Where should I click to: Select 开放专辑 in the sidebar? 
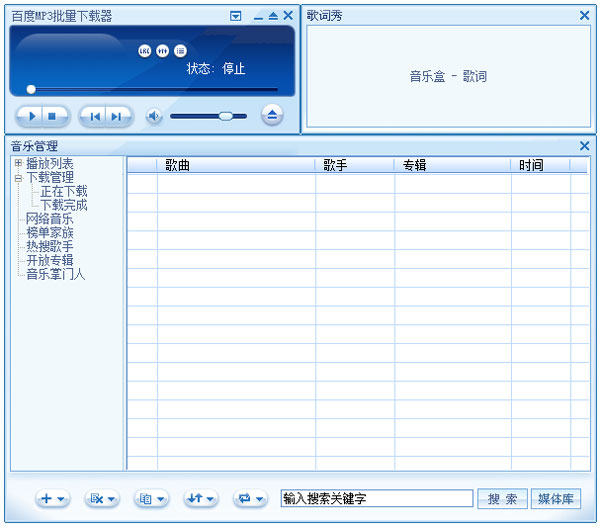point(50,260)
